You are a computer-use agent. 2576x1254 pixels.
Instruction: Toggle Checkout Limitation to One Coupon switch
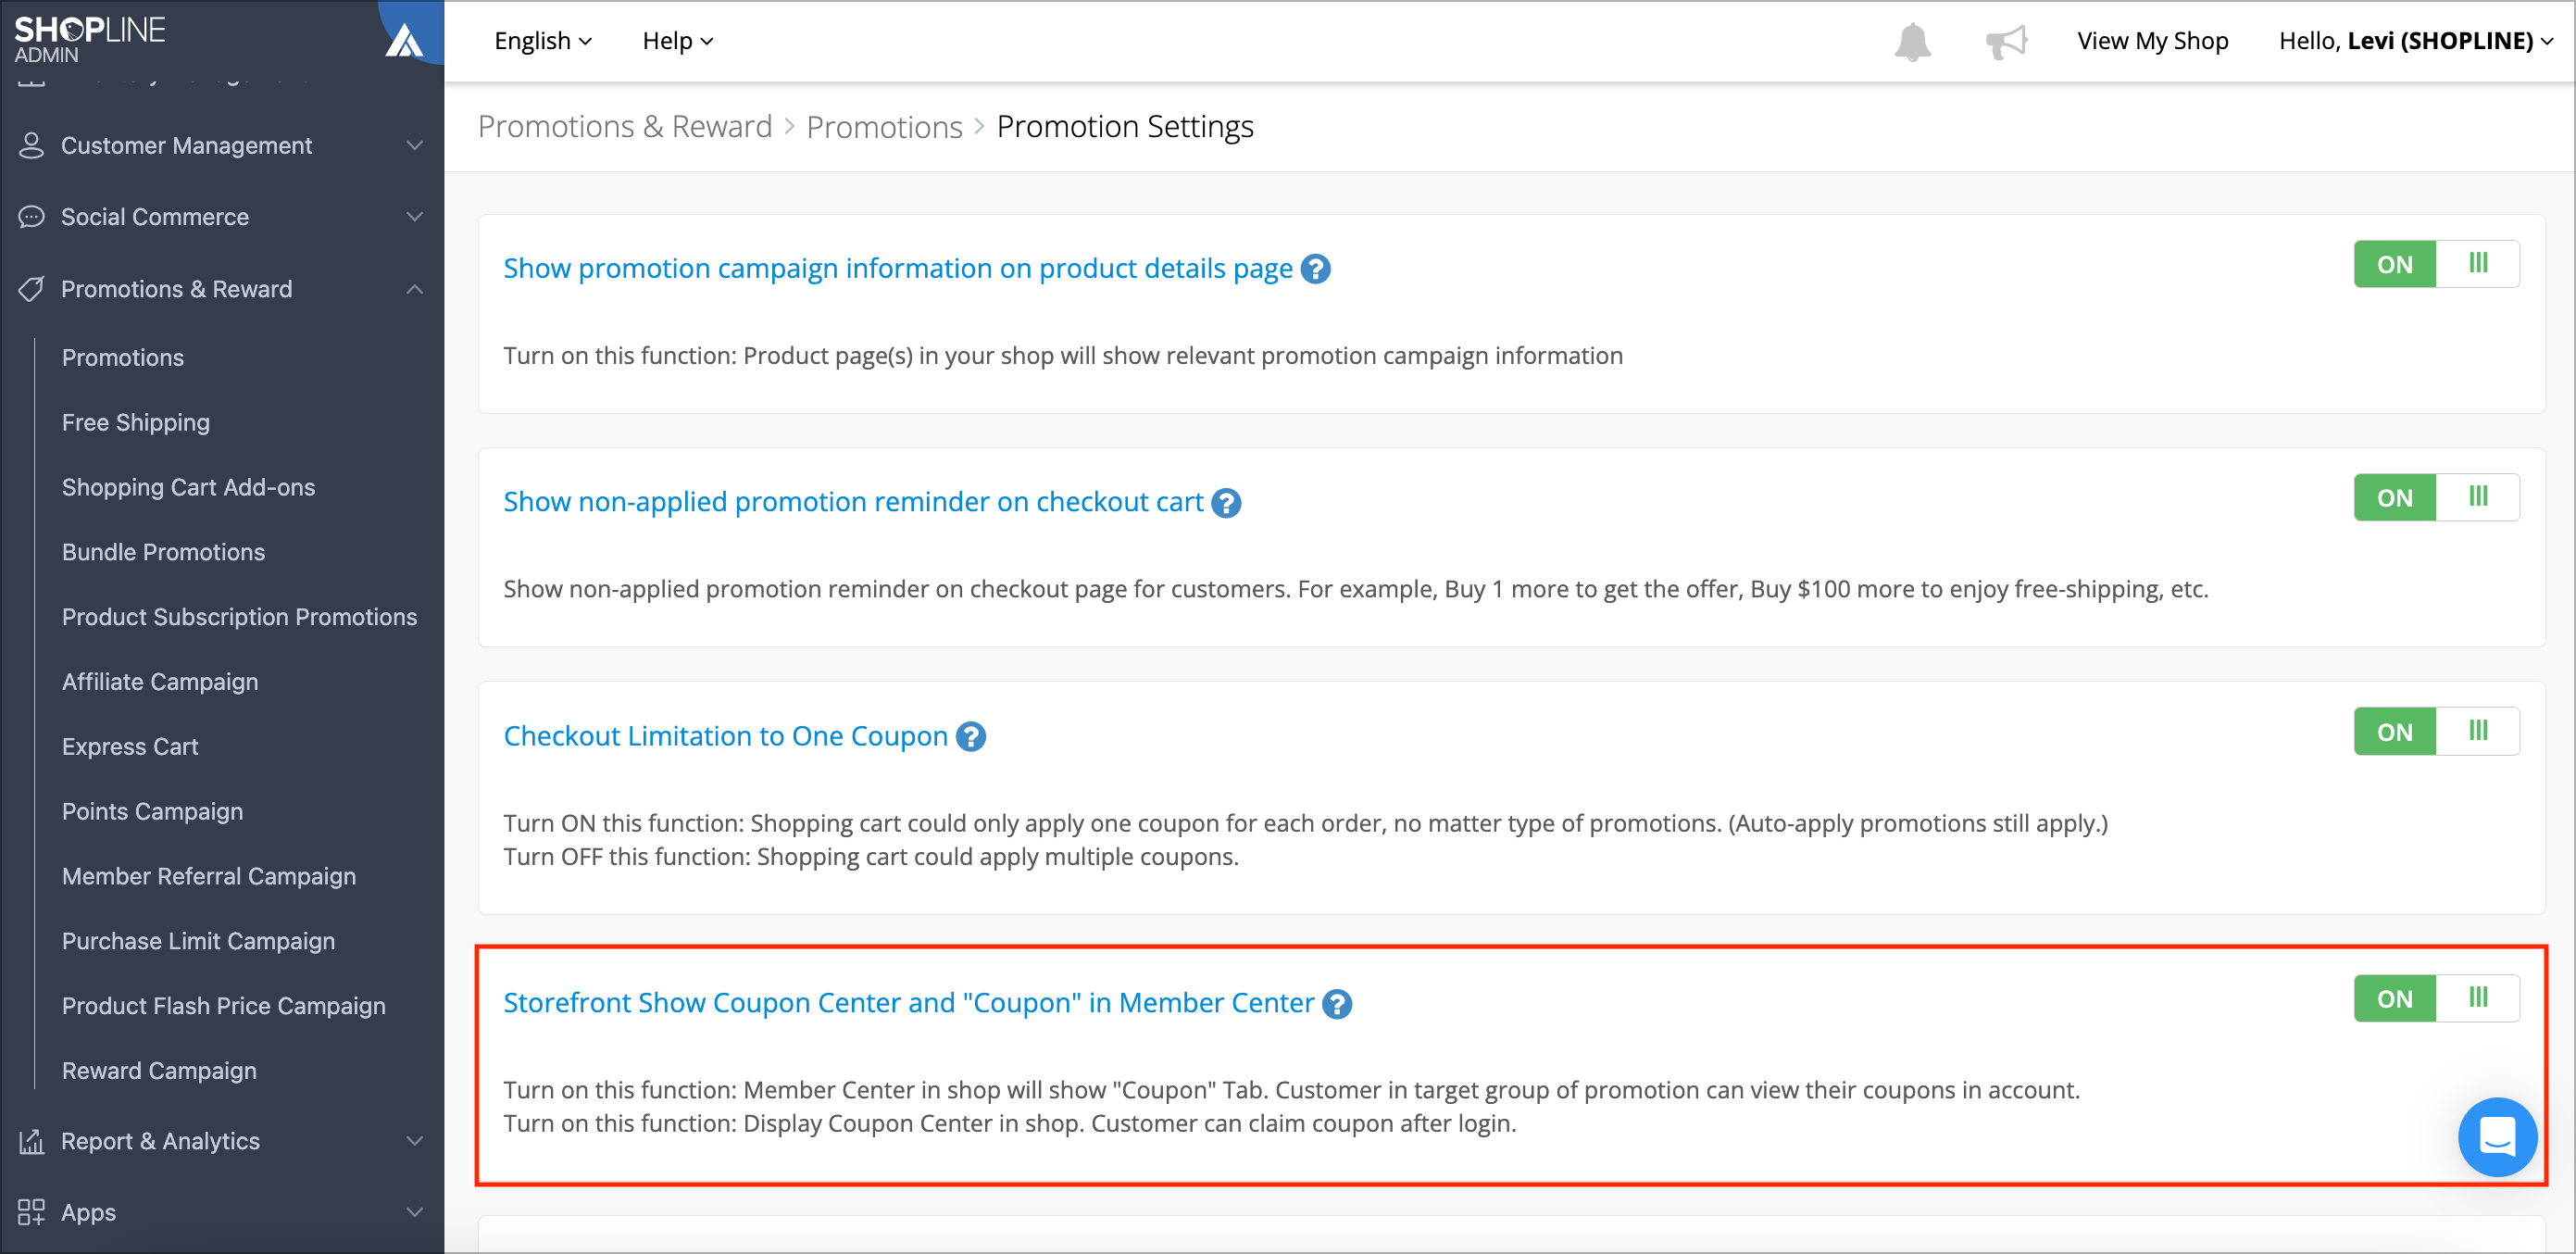click(2436, 731)
